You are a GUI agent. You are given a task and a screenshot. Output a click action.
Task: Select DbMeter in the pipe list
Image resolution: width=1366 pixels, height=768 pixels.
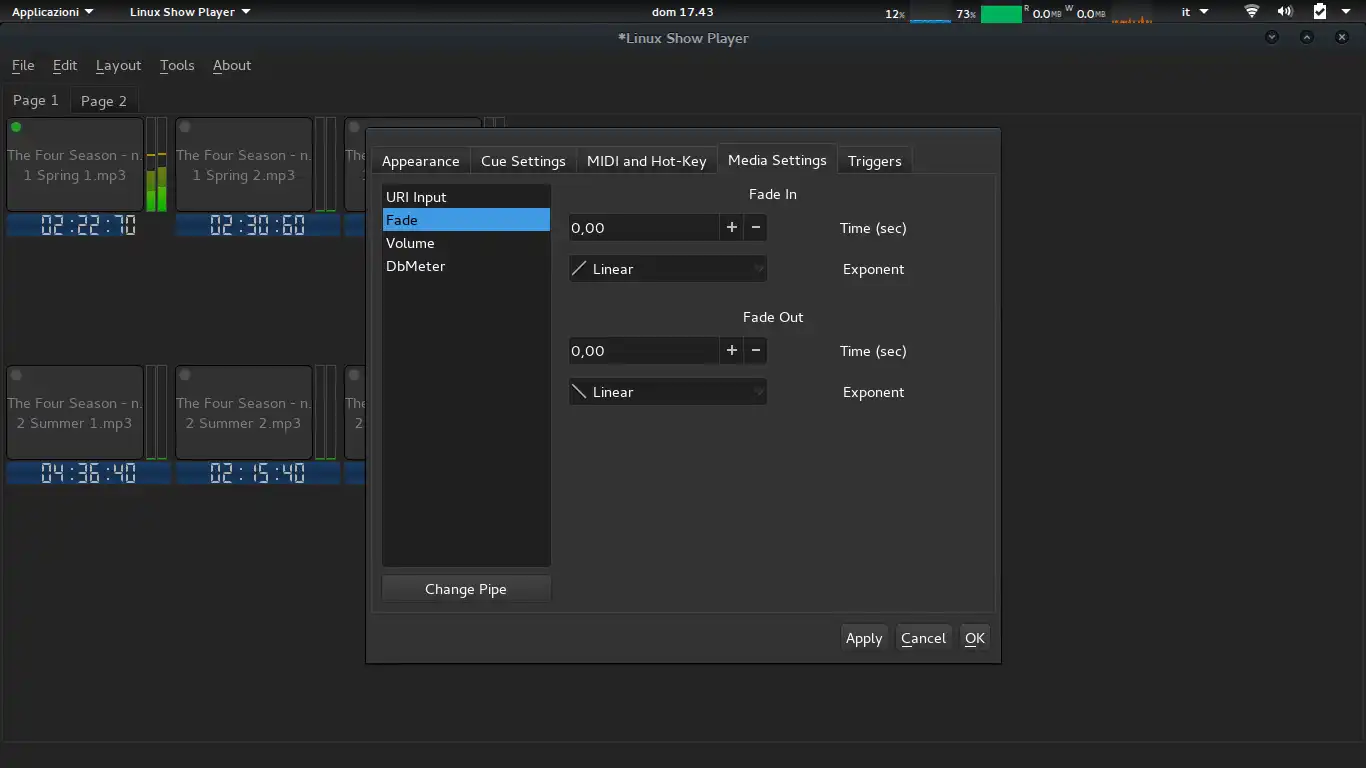tap(466, 266)
